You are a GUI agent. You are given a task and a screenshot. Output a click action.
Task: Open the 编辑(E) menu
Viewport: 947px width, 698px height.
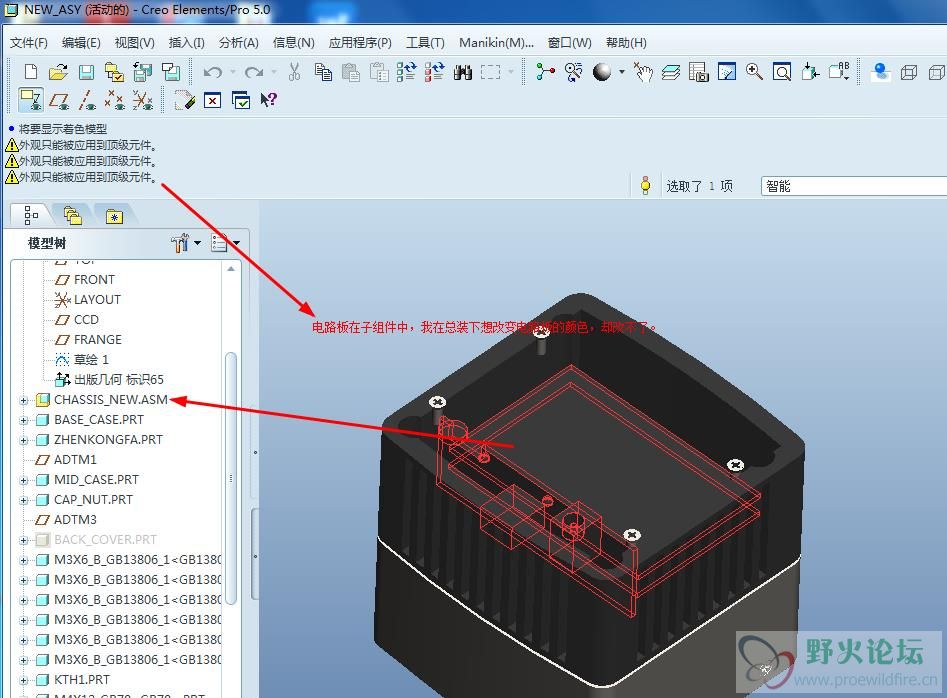click(81, 43)
